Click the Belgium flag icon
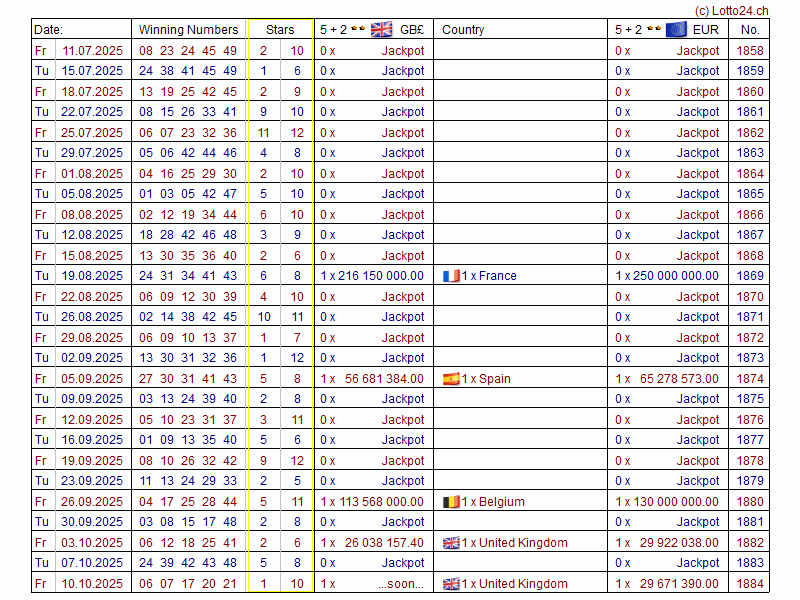 [x=451, y=502]
